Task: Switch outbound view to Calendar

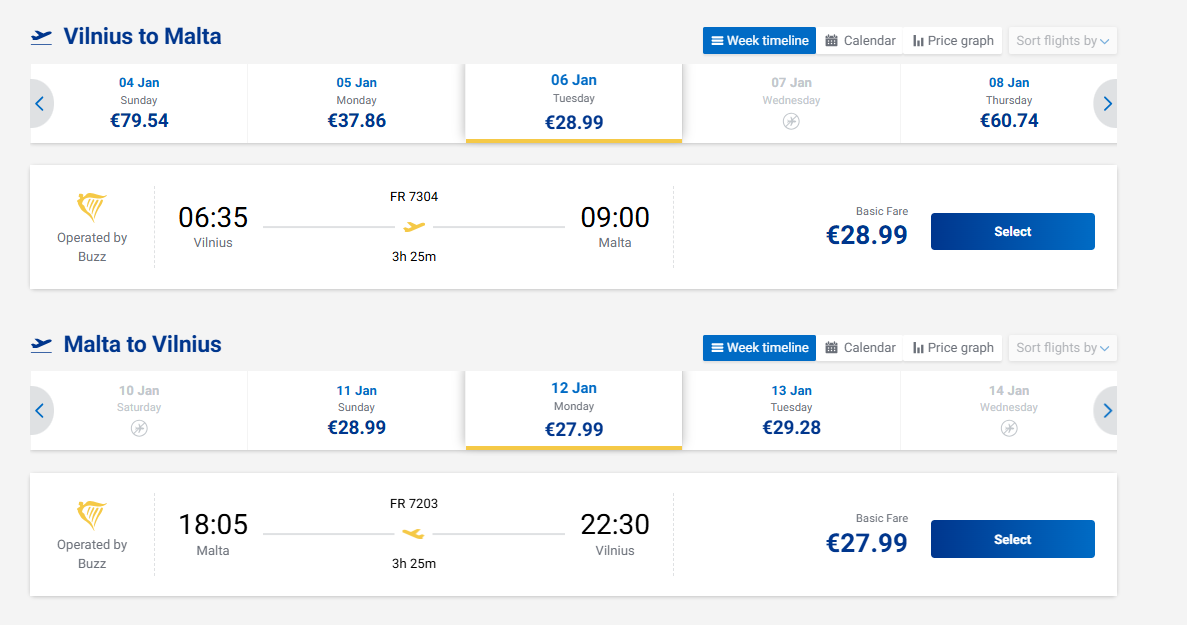Action: [x=860, y=41]
